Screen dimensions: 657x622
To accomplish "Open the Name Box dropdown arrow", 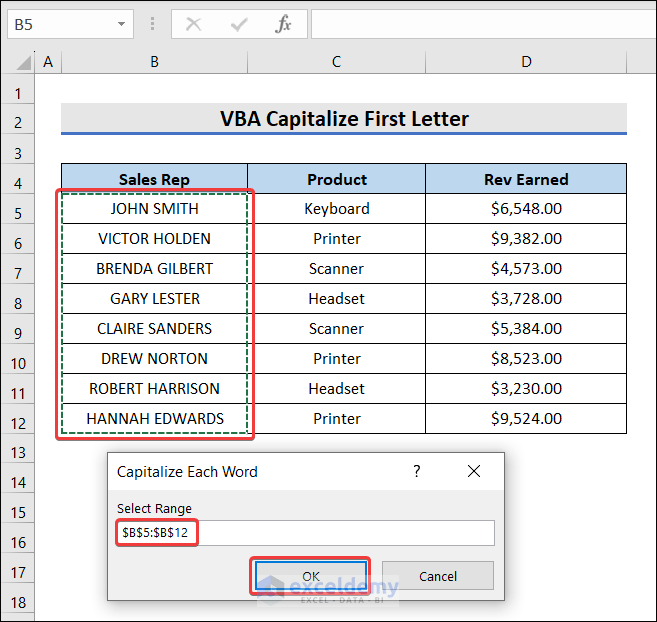I will click(x=122, y=24).
